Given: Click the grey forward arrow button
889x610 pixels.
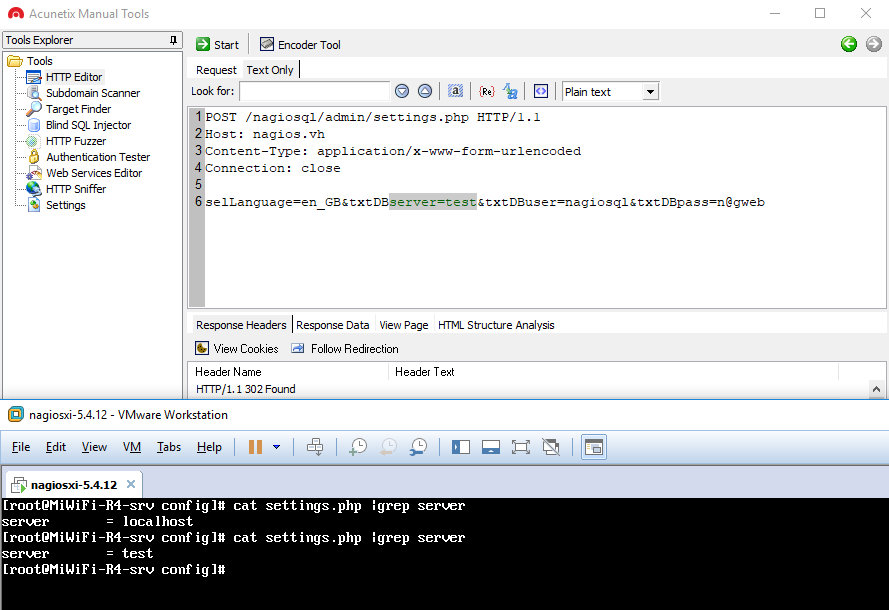Looking at the screenshot, I should (x=874, y=44).
